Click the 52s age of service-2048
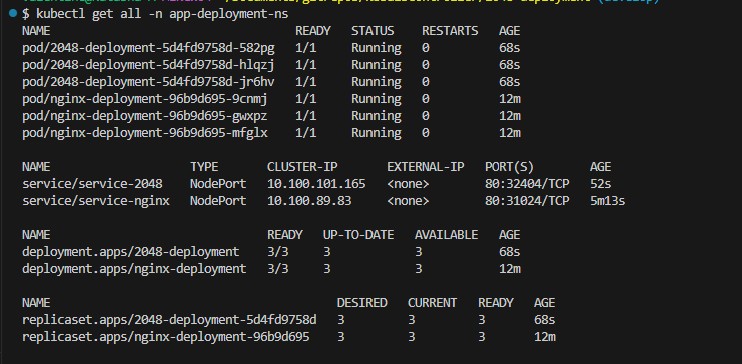 click(601, 184)
